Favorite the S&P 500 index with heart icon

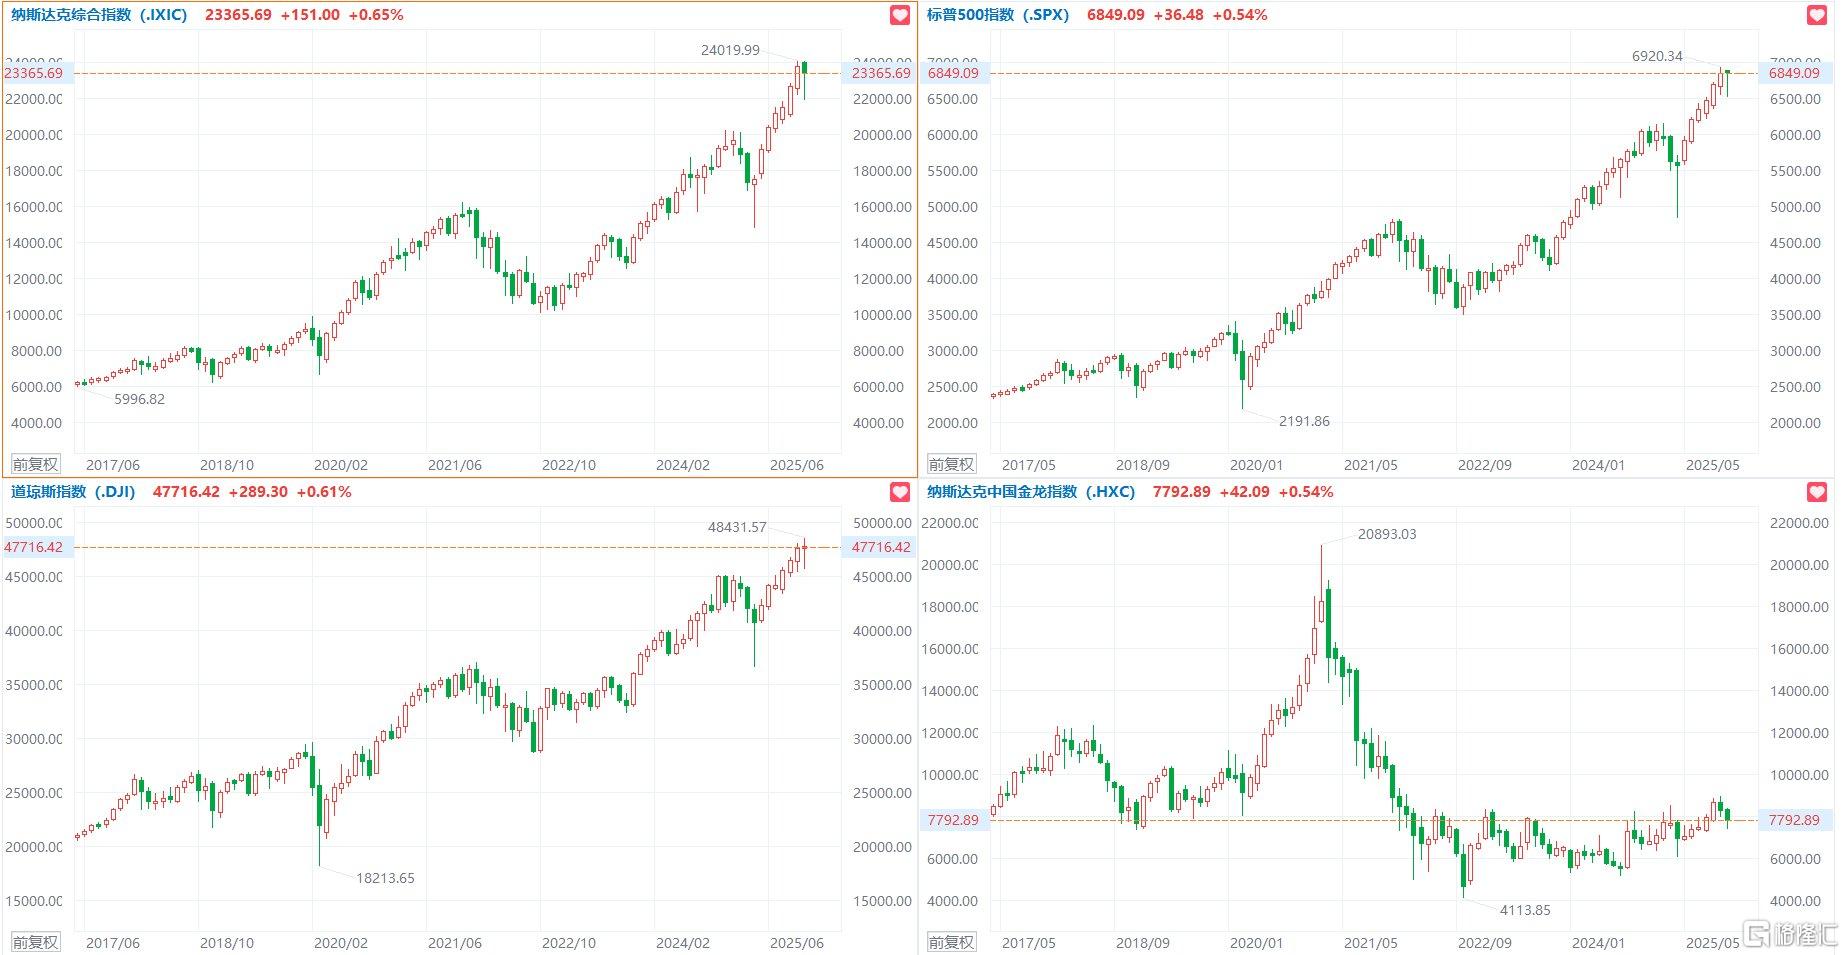1817,16
